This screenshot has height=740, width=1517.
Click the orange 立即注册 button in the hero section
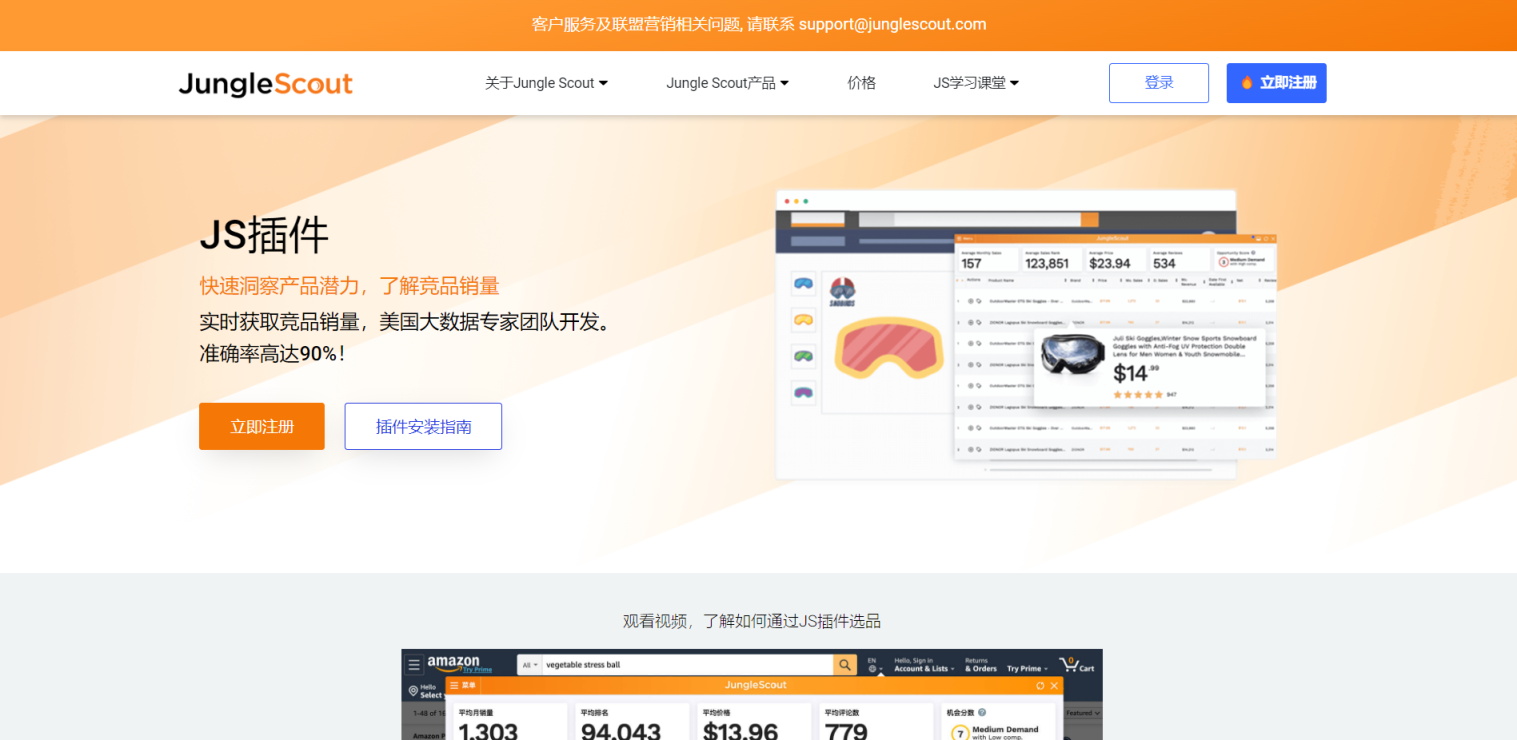pos(261,426)
